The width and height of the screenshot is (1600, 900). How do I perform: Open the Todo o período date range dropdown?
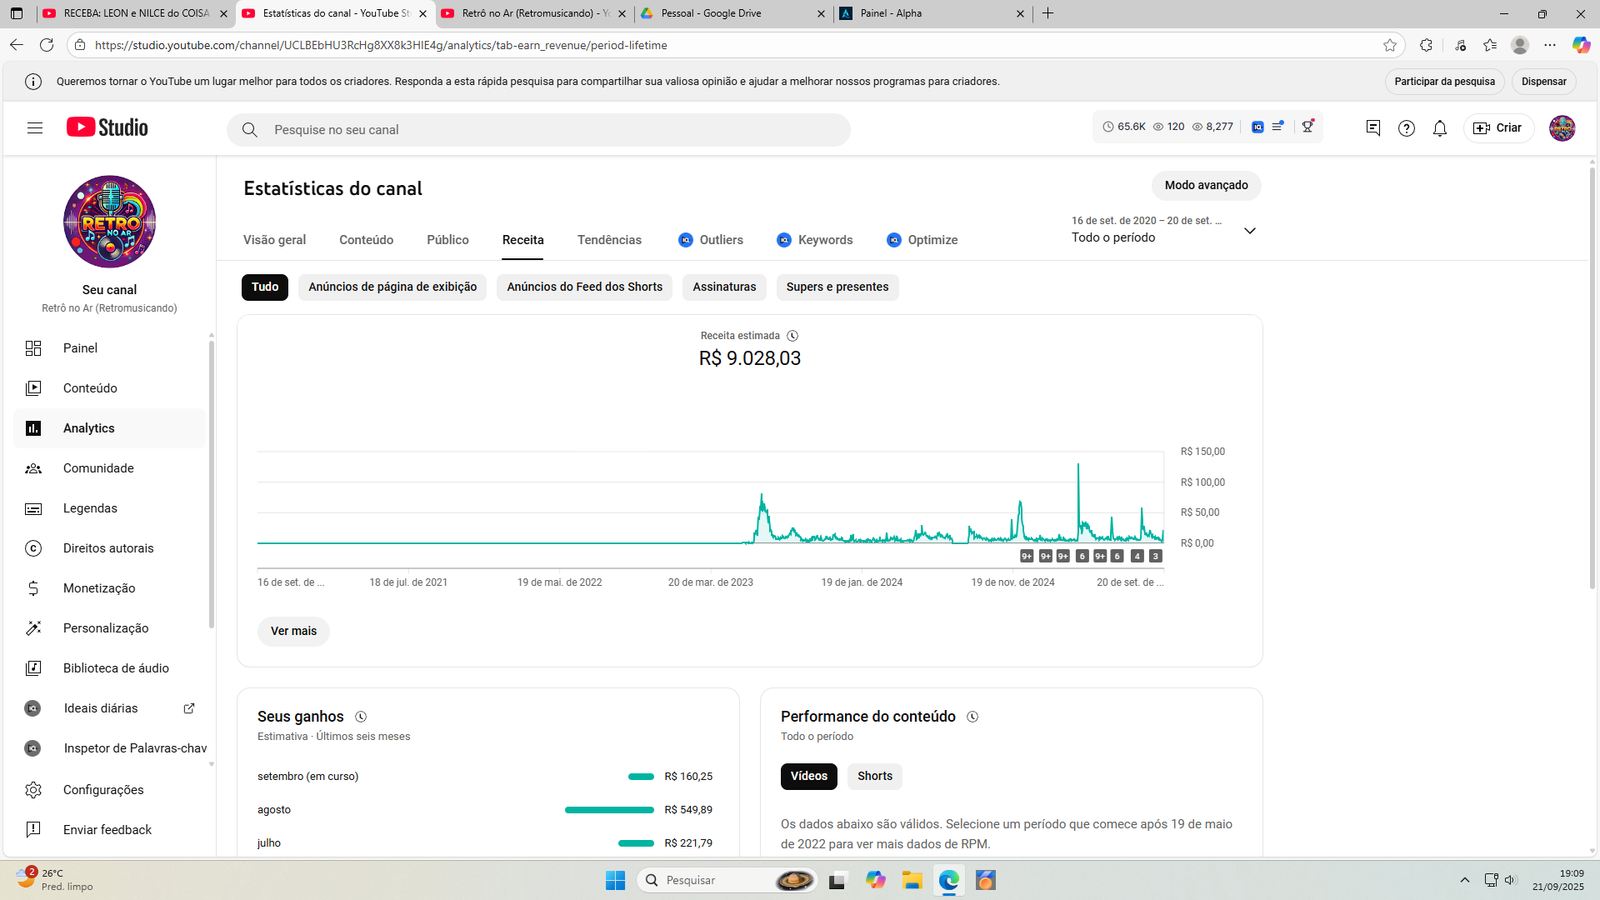pos(1164,230)
